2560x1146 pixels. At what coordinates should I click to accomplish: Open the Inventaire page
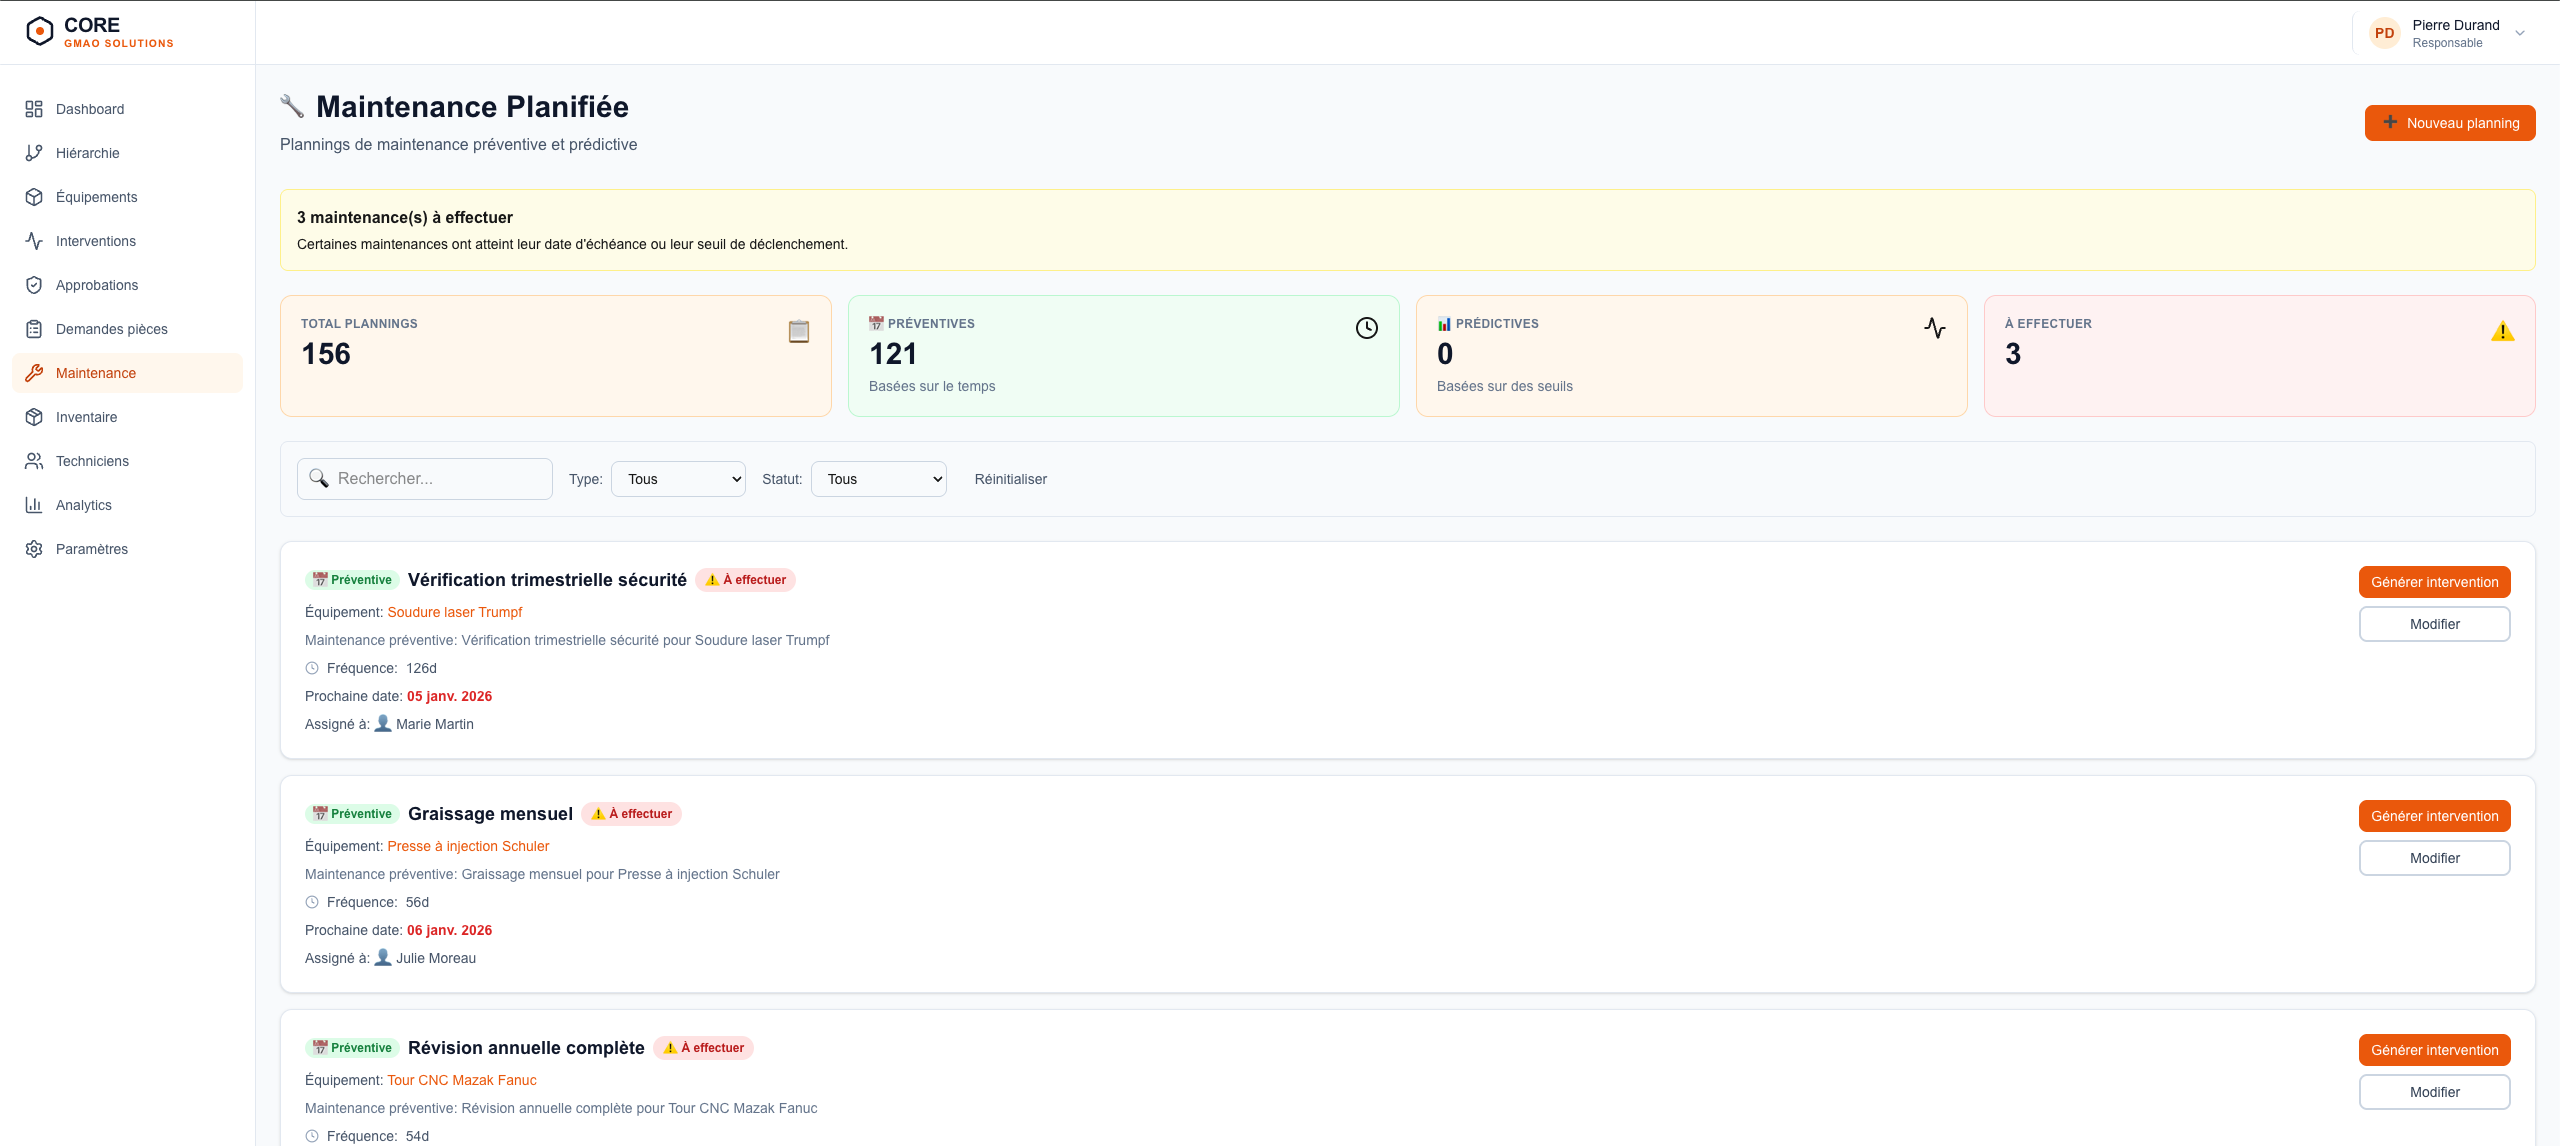[x=127, y=417]
